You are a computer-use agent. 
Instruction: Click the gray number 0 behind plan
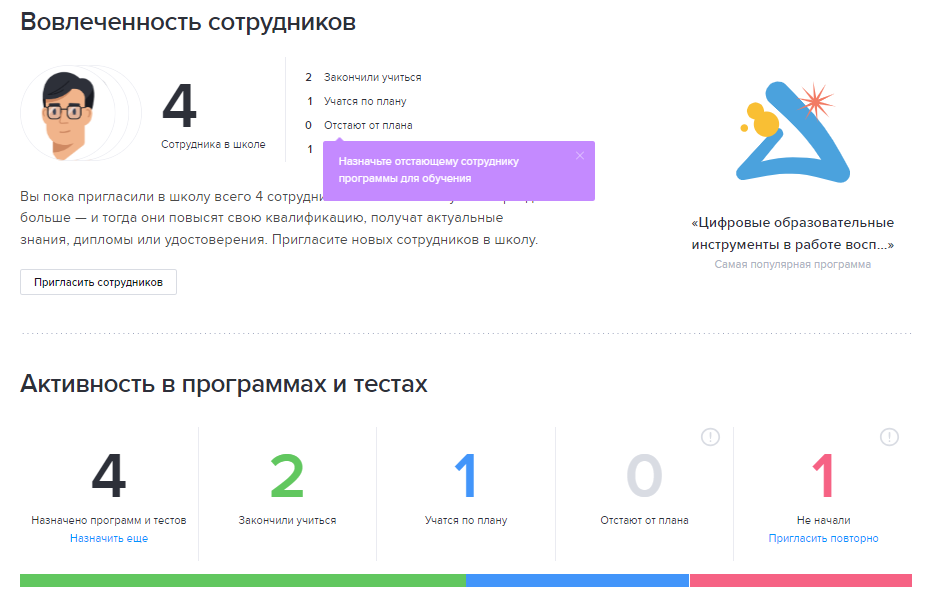(644, 477)
